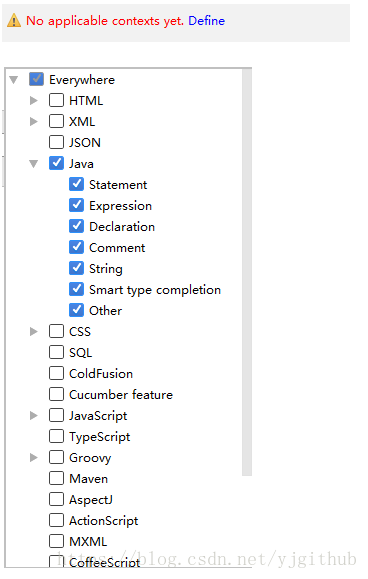
Task: Tick the TypeScript checkbox
Action: click(x=56, y=436)
